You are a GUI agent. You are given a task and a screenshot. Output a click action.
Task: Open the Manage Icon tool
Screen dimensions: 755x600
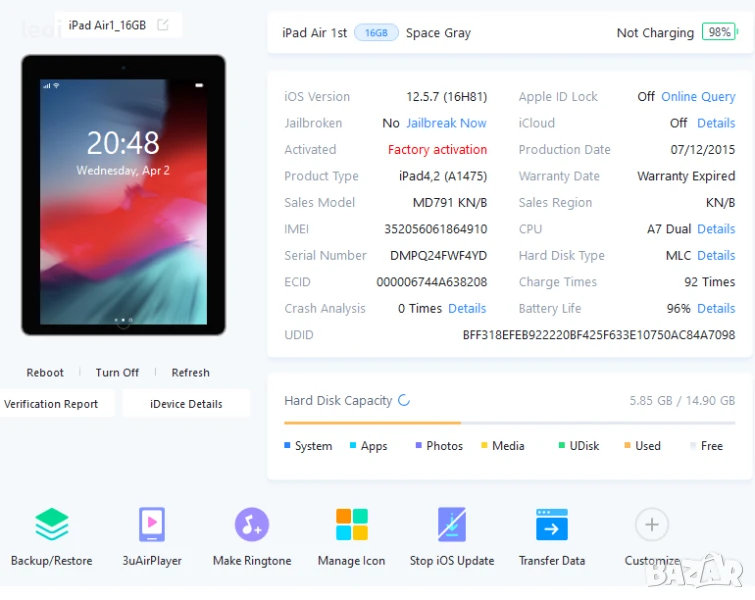[x=351, y=525]
